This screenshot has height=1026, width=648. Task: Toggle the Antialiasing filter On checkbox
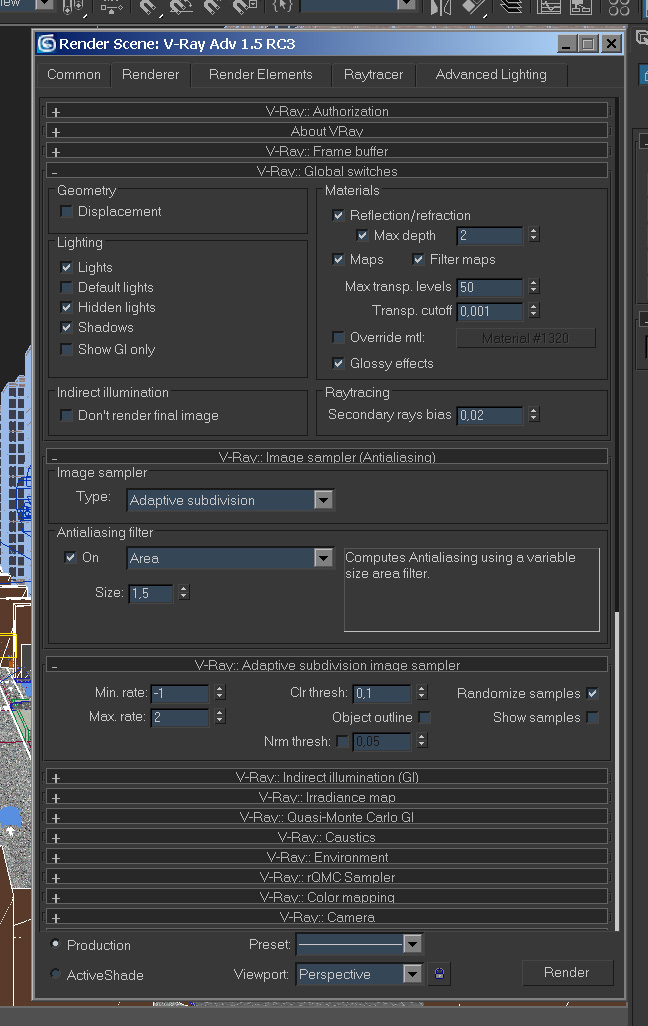(x=70, y=557)
